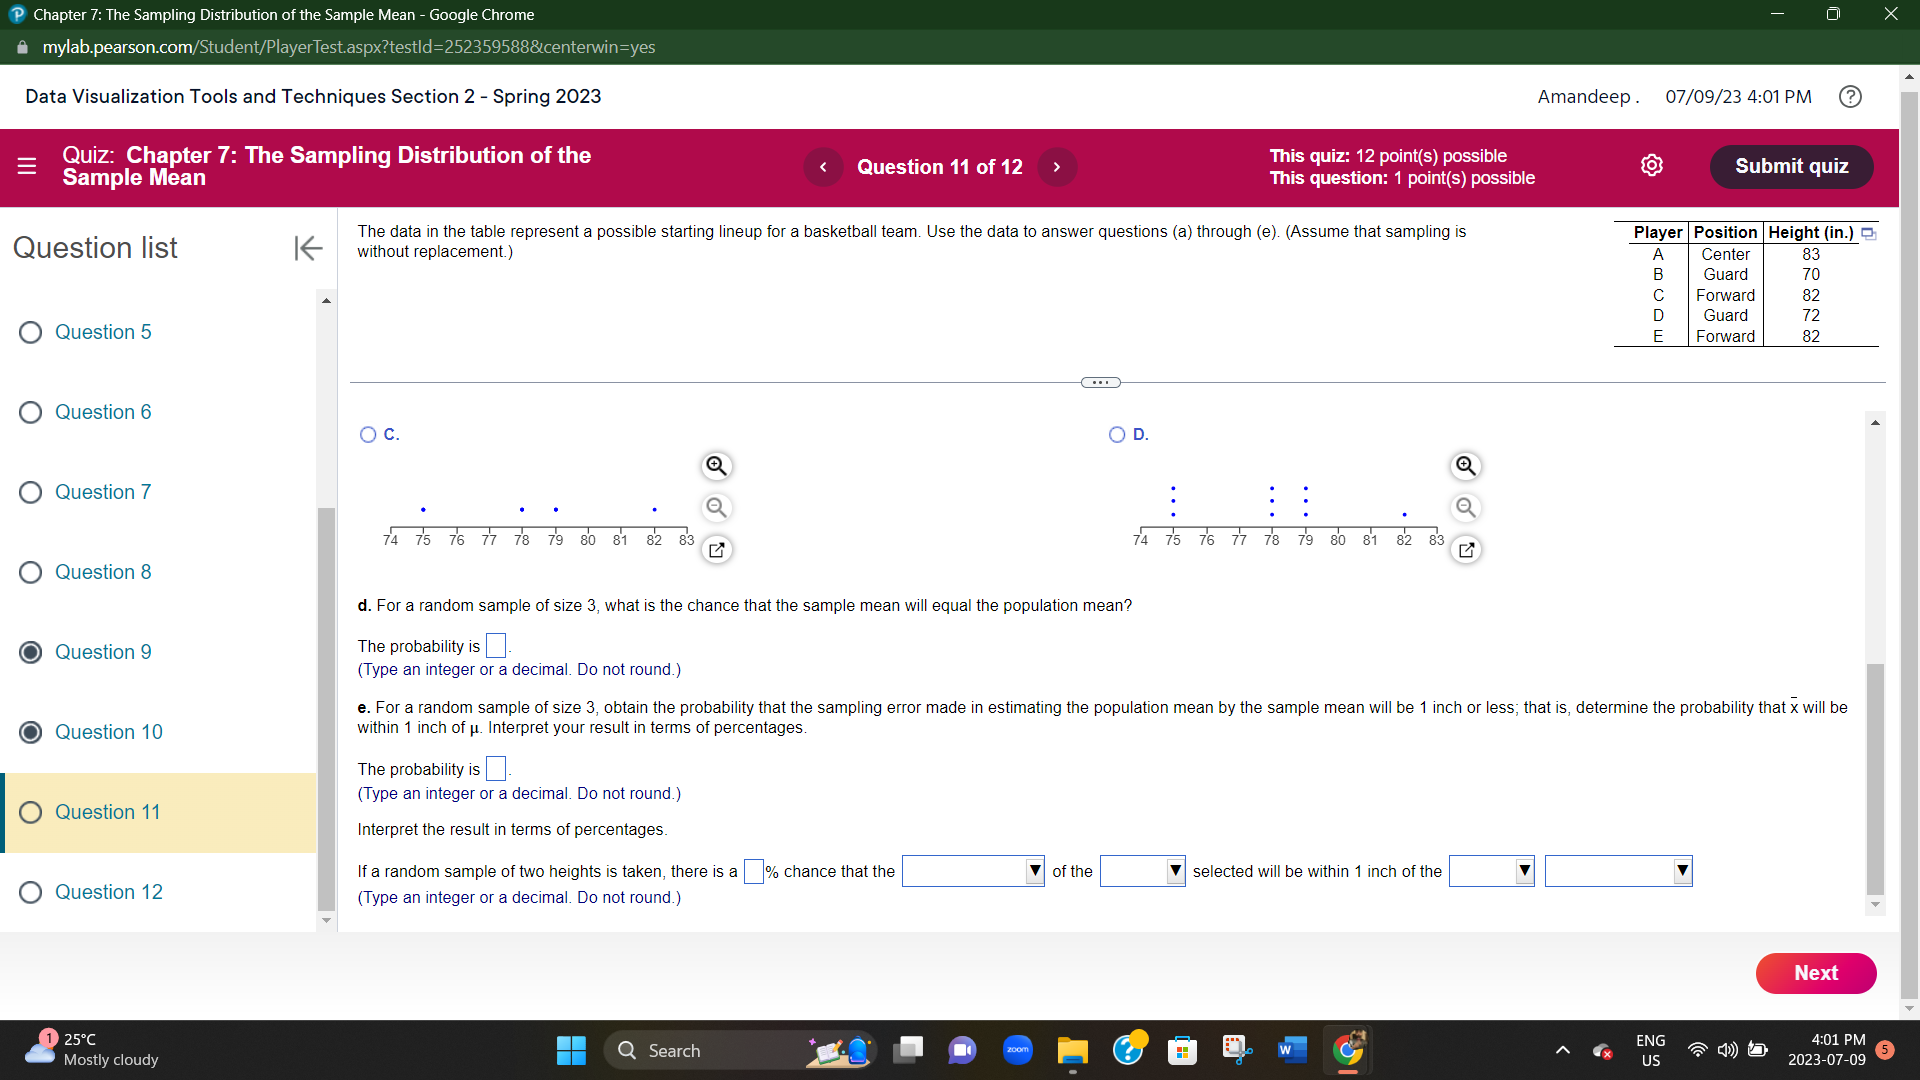Select radio button for answer option D
The image size is (1920, 1080).
[1118, 433]
